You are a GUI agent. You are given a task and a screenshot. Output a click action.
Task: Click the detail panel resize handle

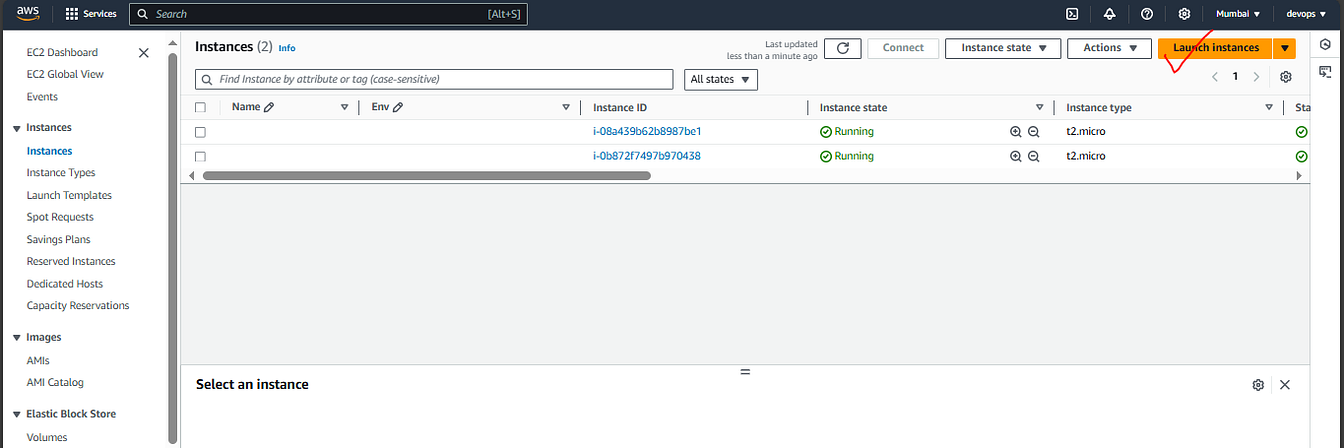coord(745,371)
